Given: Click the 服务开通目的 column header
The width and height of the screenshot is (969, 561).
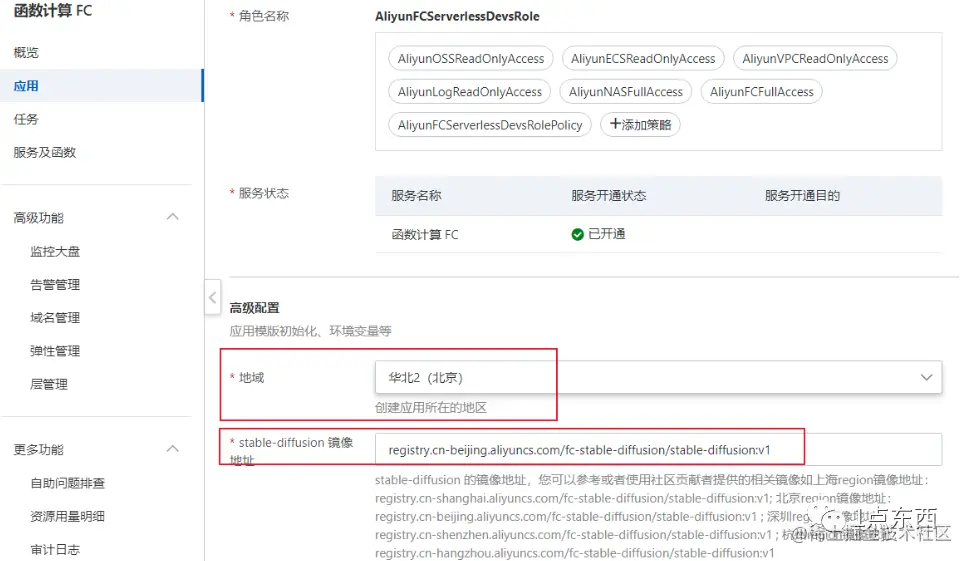Looking at the screenshot, I should click(x=802, y=196).
